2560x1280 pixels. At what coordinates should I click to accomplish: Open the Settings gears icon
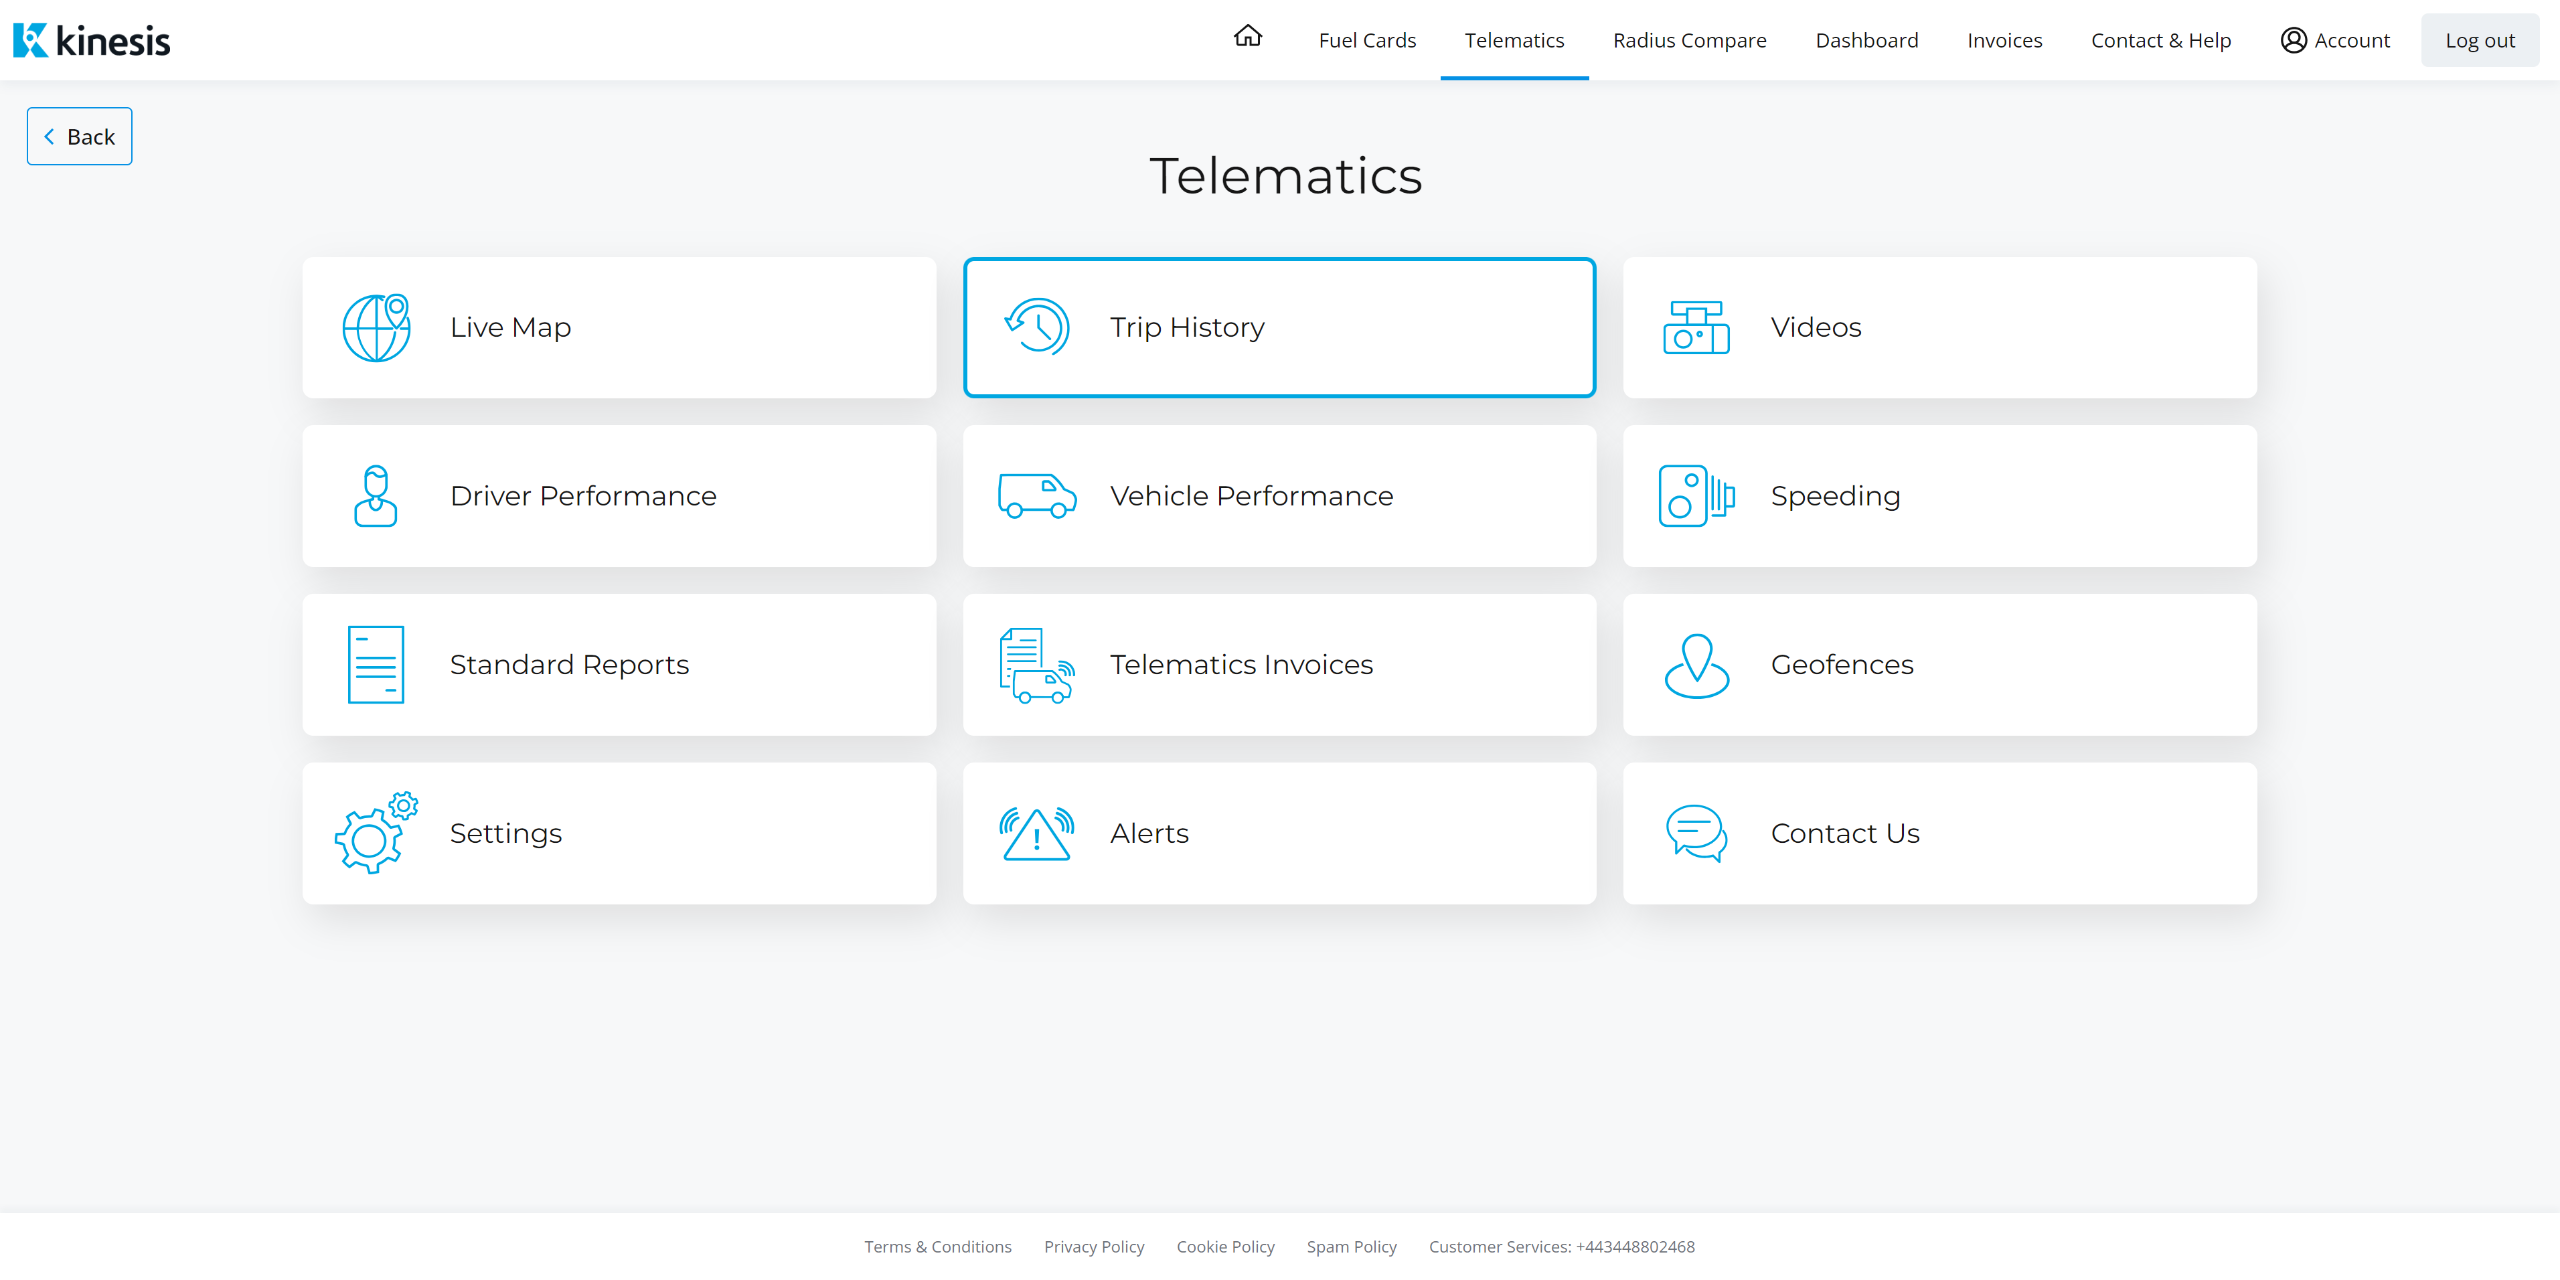[376, 833]
